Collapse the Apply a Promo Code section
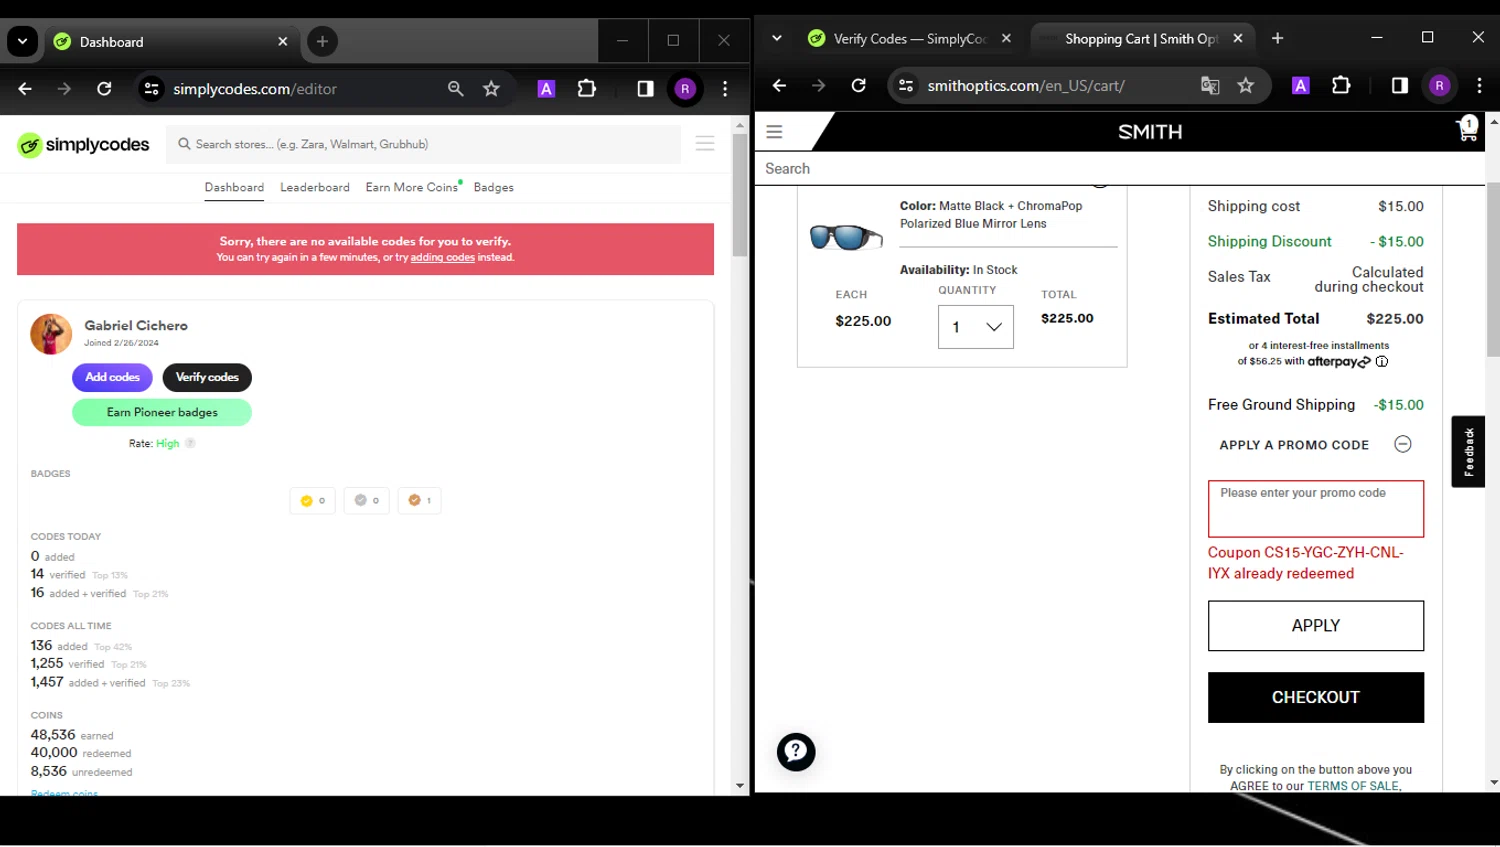Viewport: 1500px width, 847px height. pyautogui.click(x=1402, y=444)
